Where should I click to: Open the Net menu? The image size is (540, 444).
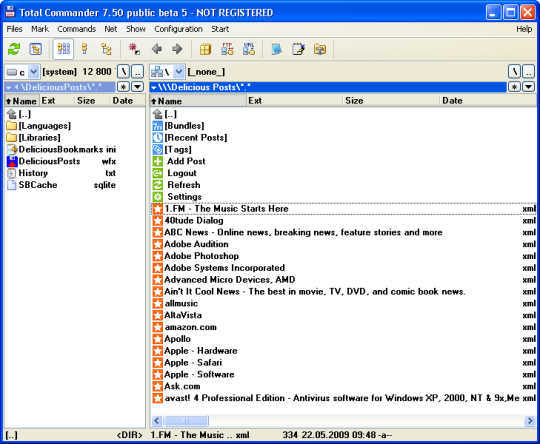(111, 29)
